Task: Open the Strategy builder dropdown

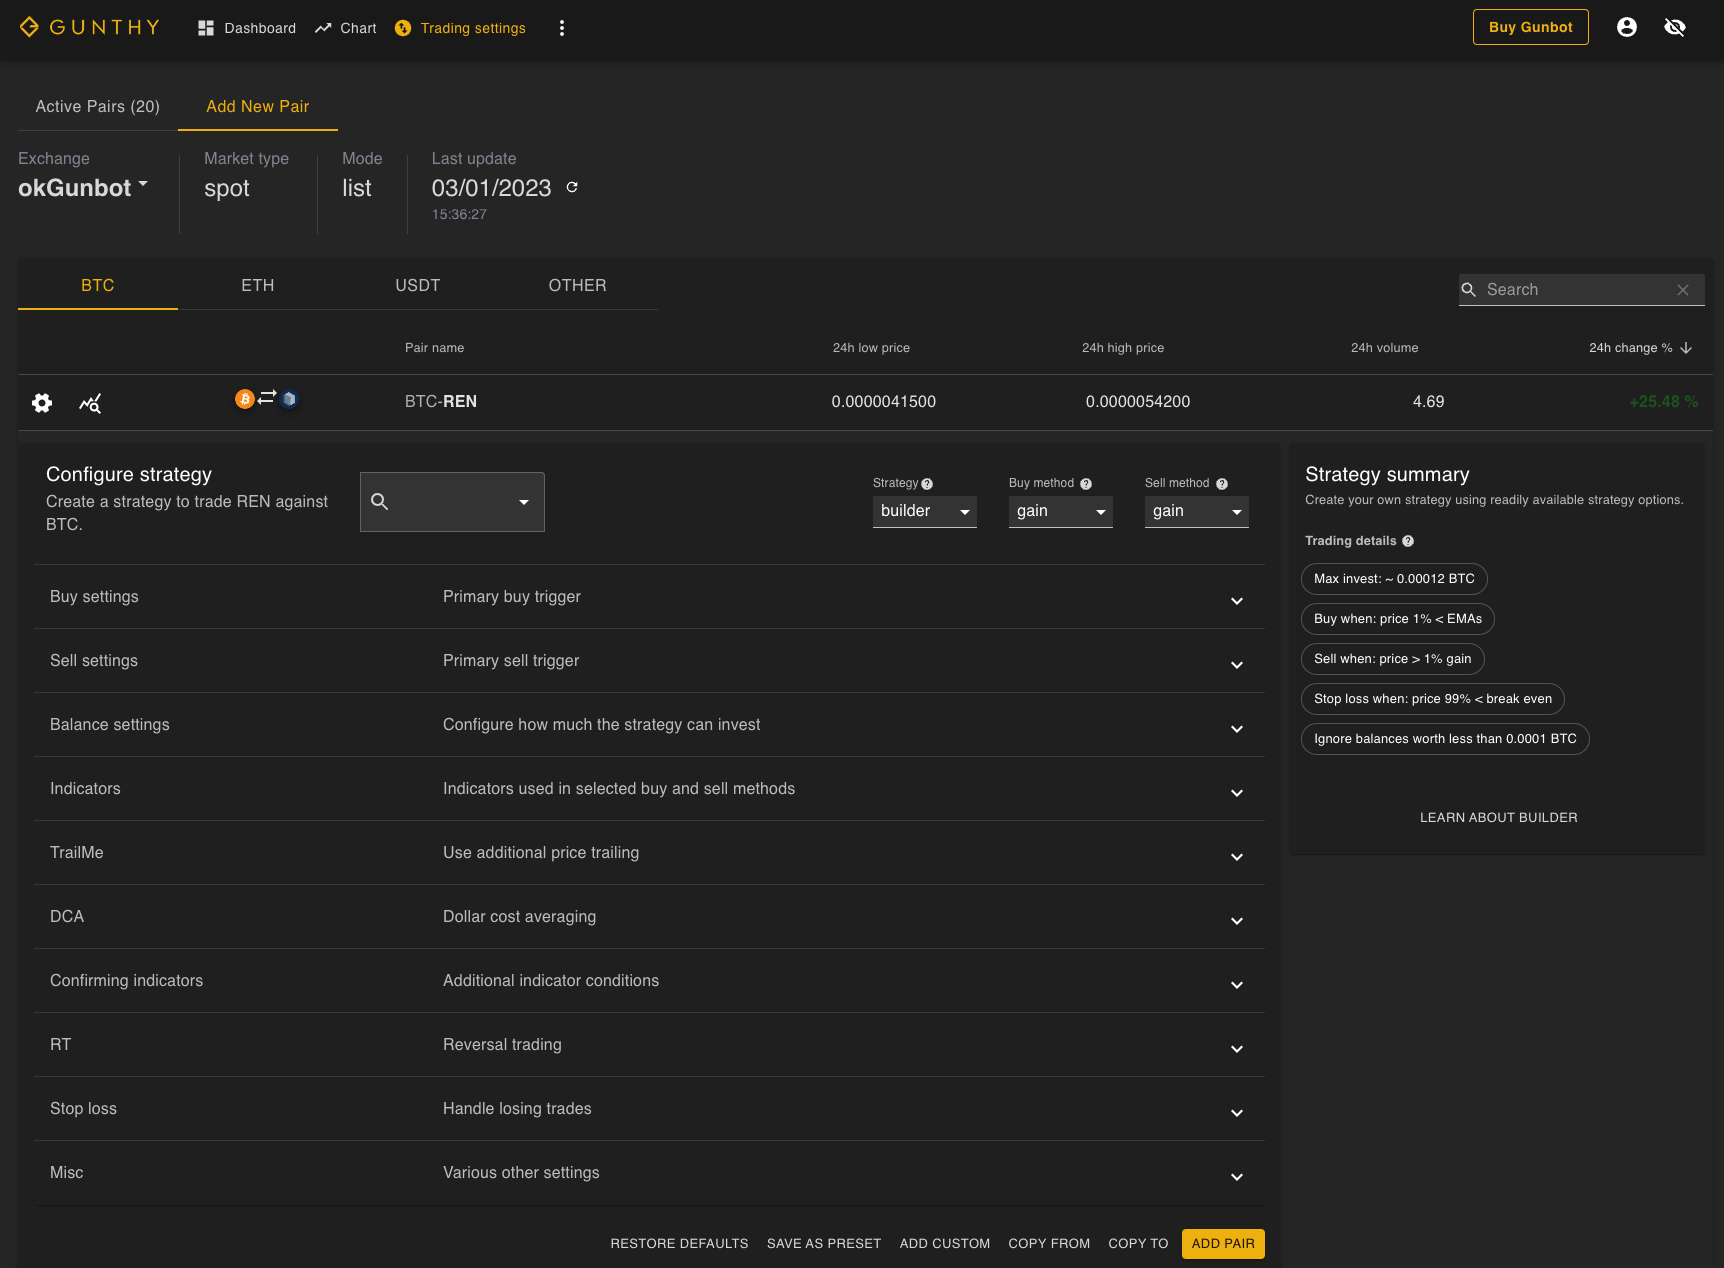Action: click(924, 511)
